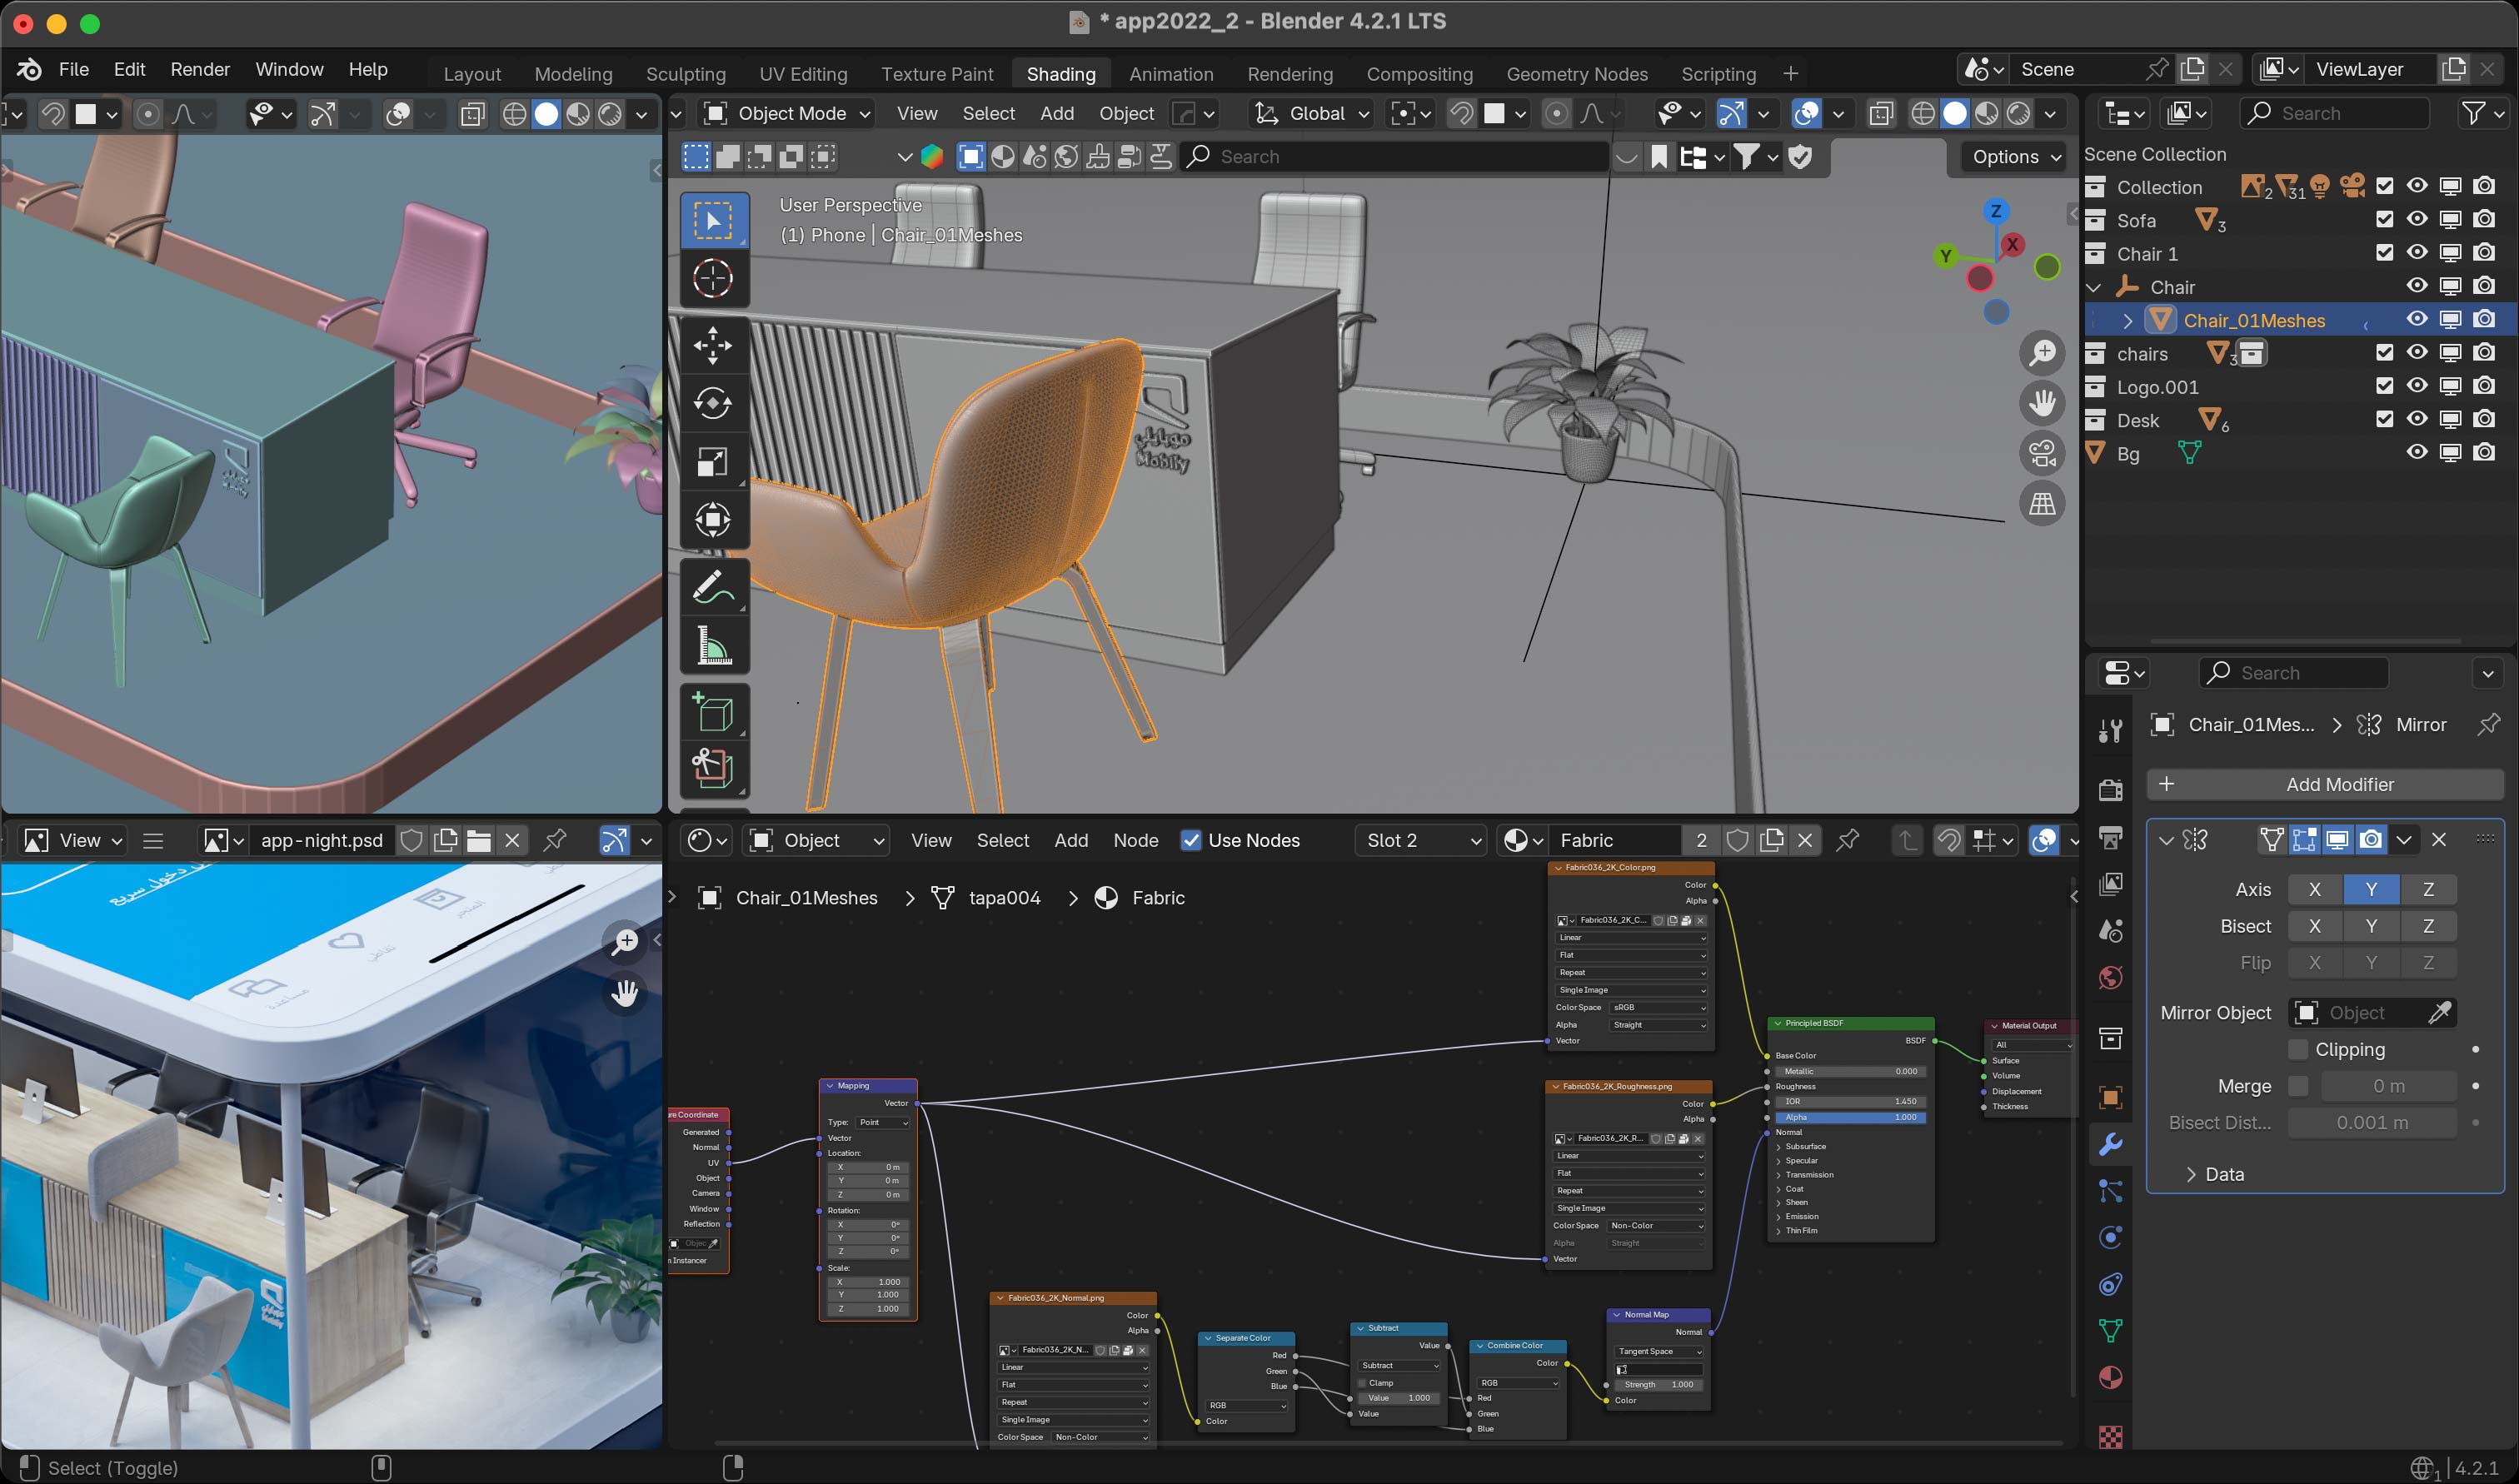
Task: Select the Annotate pencil tool
Action: pyautogui.click(x=712, y=587)
